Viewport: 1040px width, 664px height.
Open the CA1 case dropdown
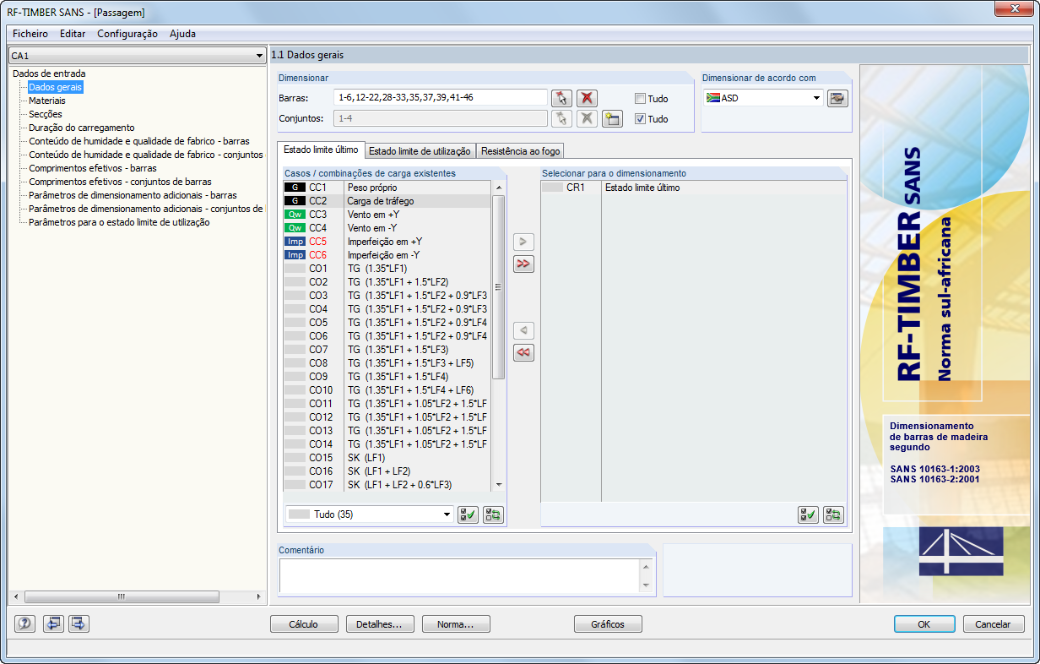click(259, 56)
